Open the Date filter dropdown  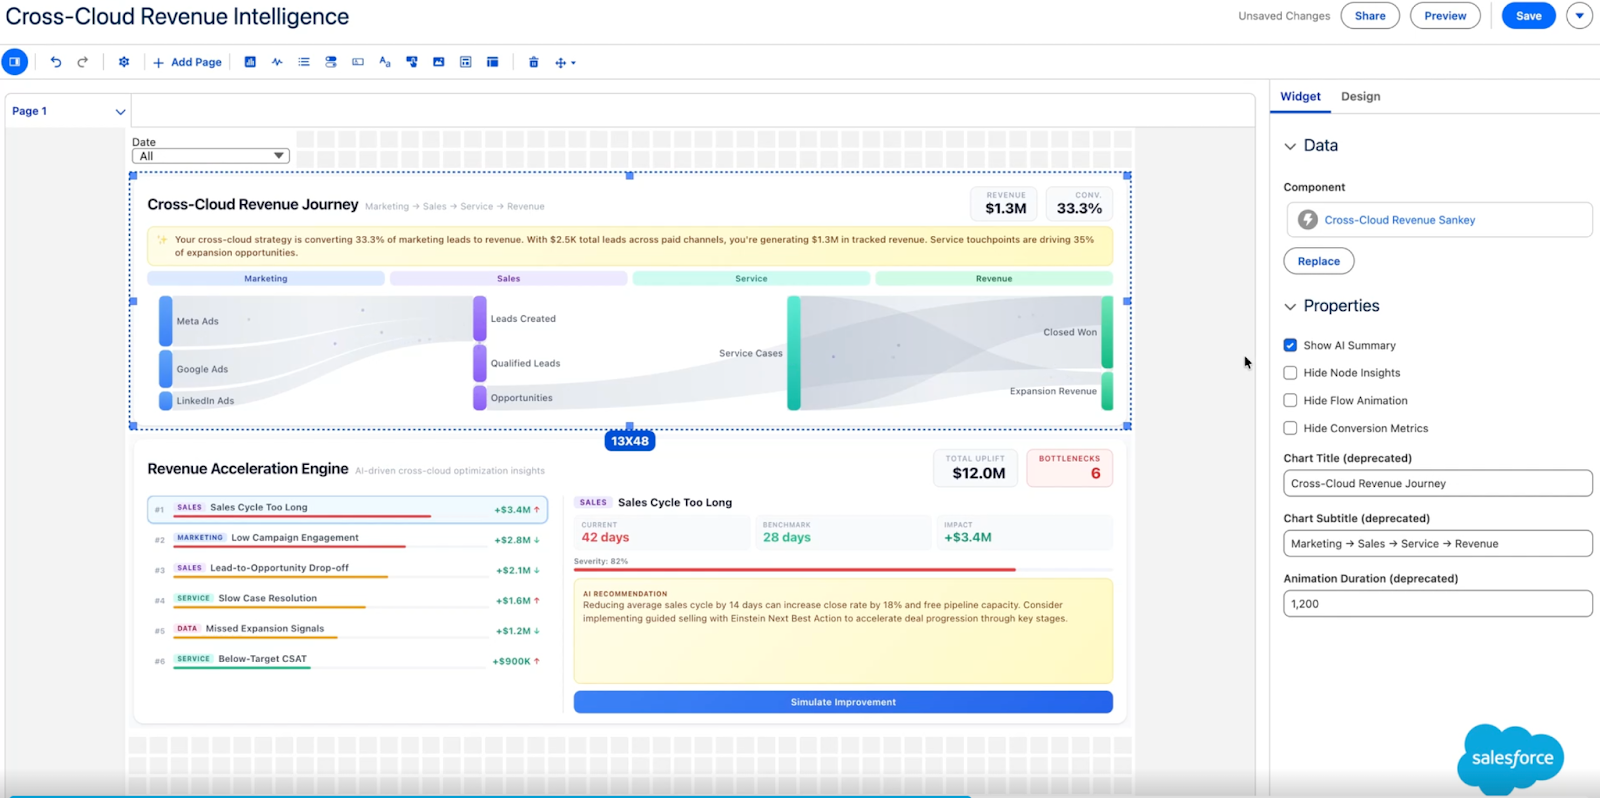[211, 156]
